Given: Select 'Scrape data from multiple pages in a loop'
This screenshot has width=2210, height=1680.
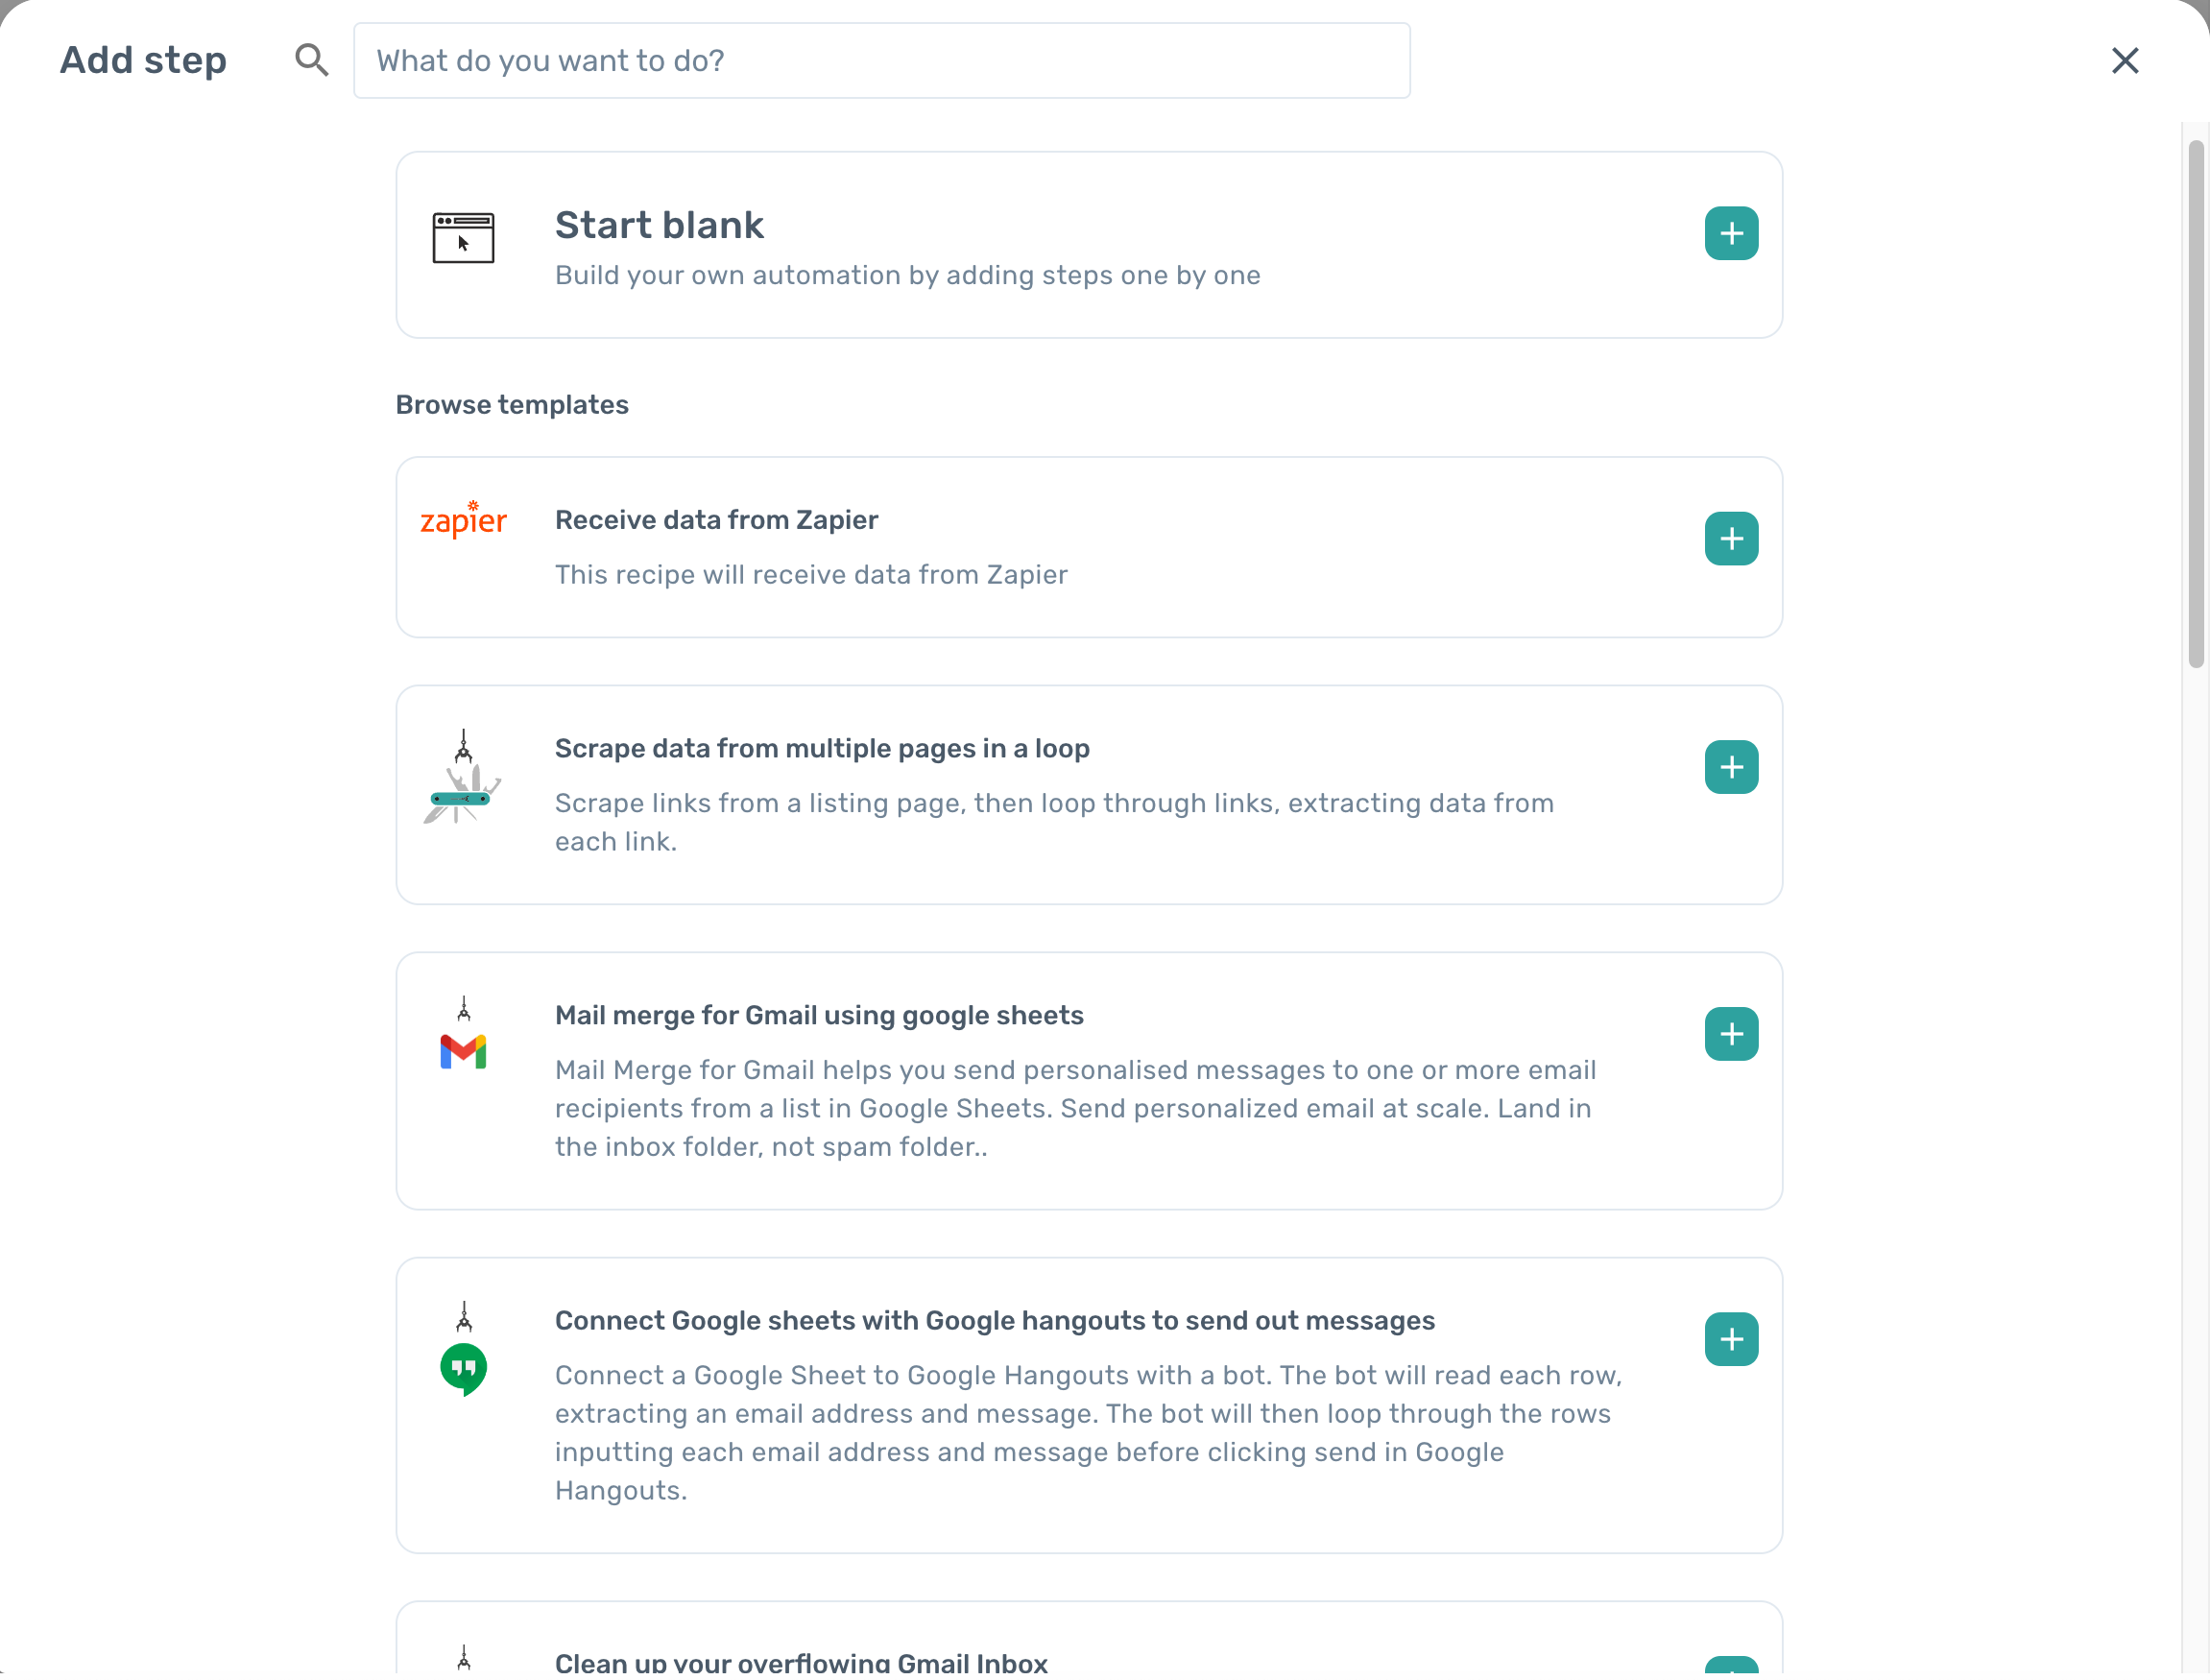Looking at the screenshot, I should pyautogui.click(x=822, y=749).
